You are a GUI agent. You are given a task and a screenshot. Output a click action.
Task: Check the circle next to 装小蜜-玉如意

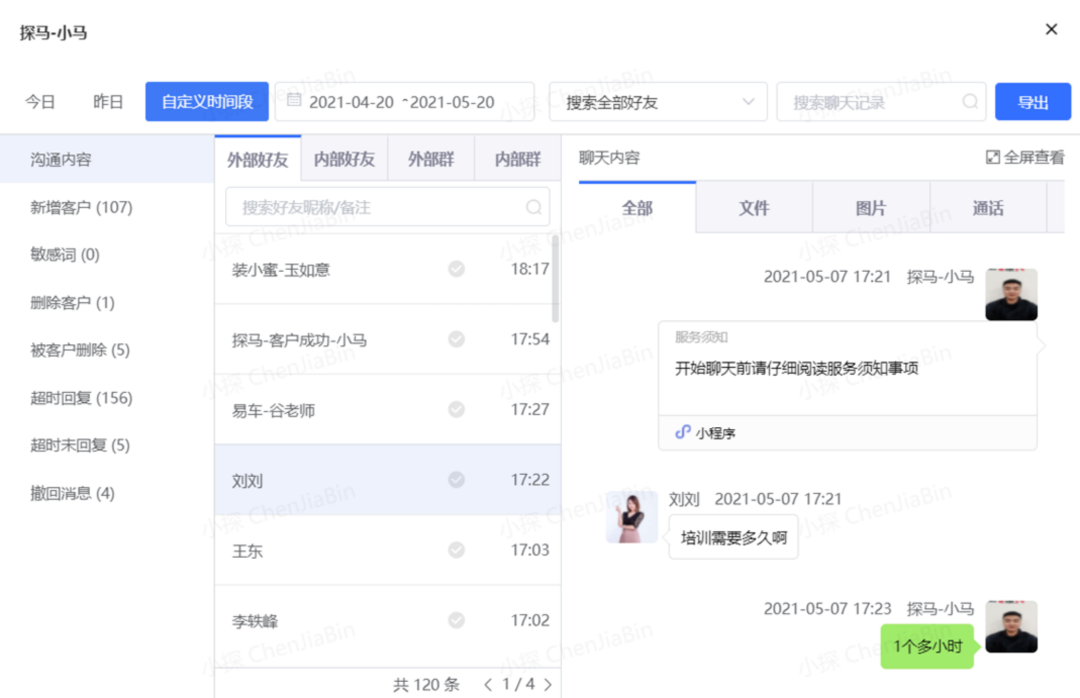click(x=456, y=270)
